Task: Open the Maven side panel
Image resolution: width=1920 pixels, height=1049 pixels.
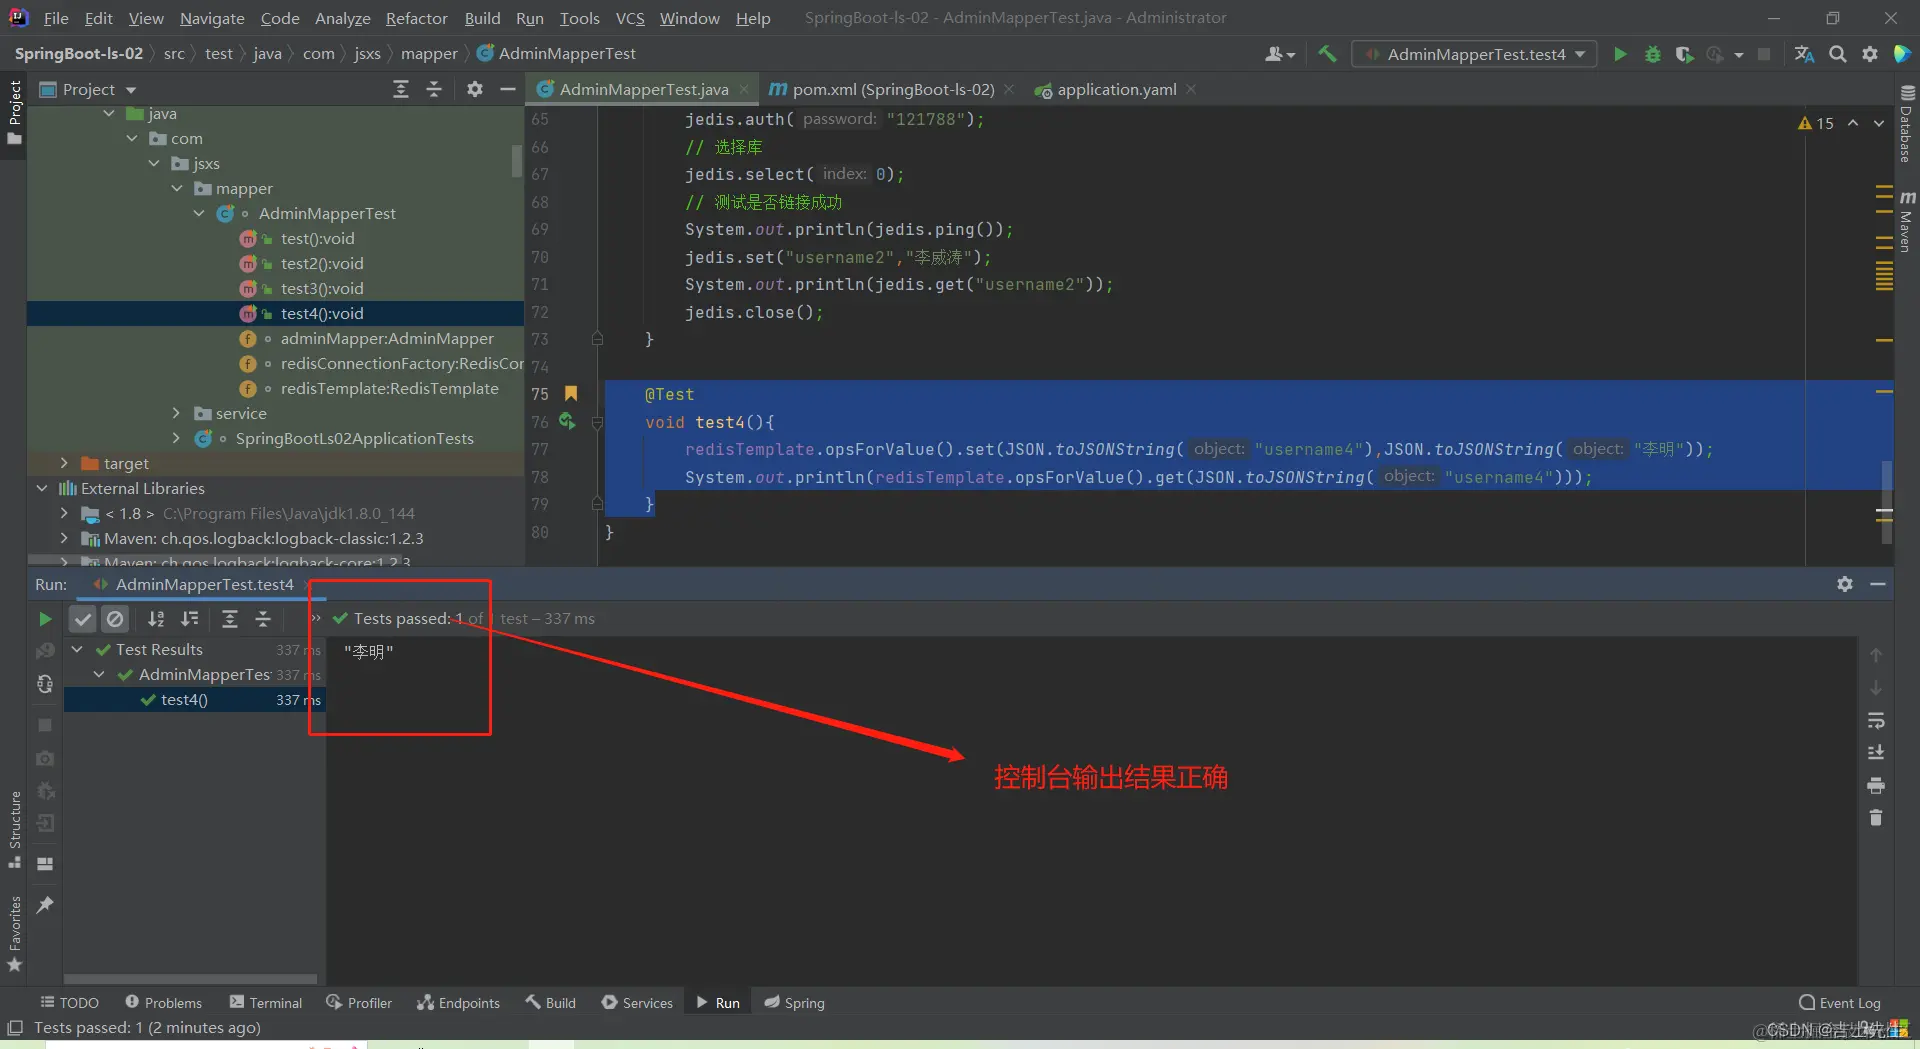Action: coord(1907,222)
